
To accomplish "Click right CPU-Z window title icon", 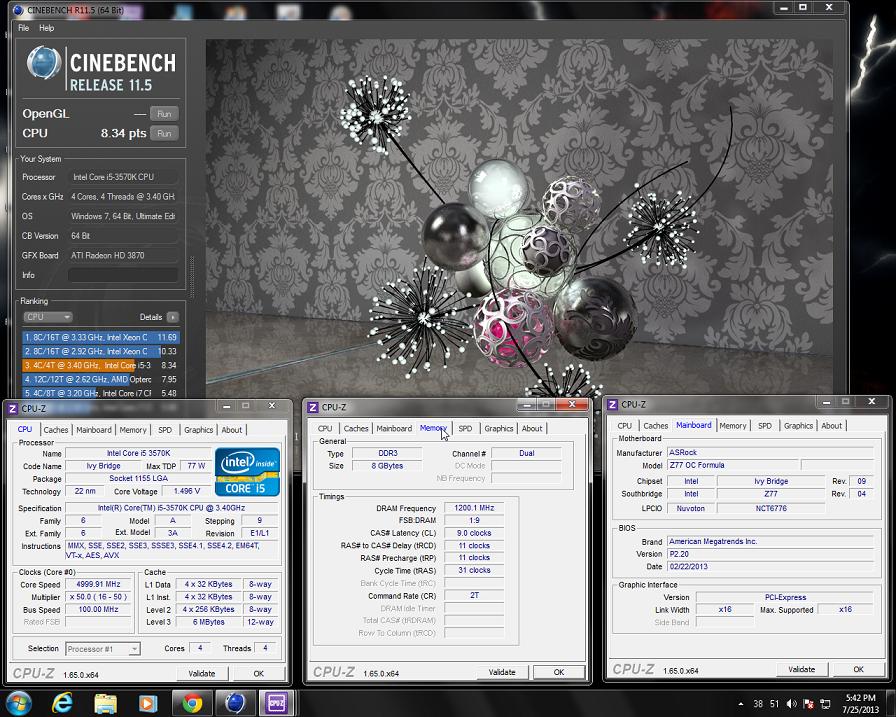I will click(613, 404).
